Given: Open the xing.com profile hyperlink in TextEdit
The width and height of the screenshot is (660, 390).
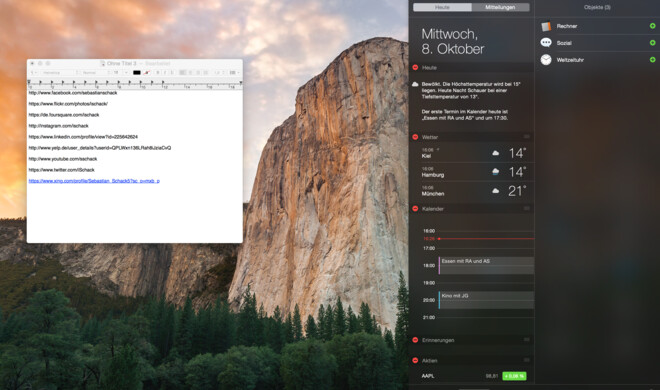Looking at the screenshot, I should click(x=94, y=181).
